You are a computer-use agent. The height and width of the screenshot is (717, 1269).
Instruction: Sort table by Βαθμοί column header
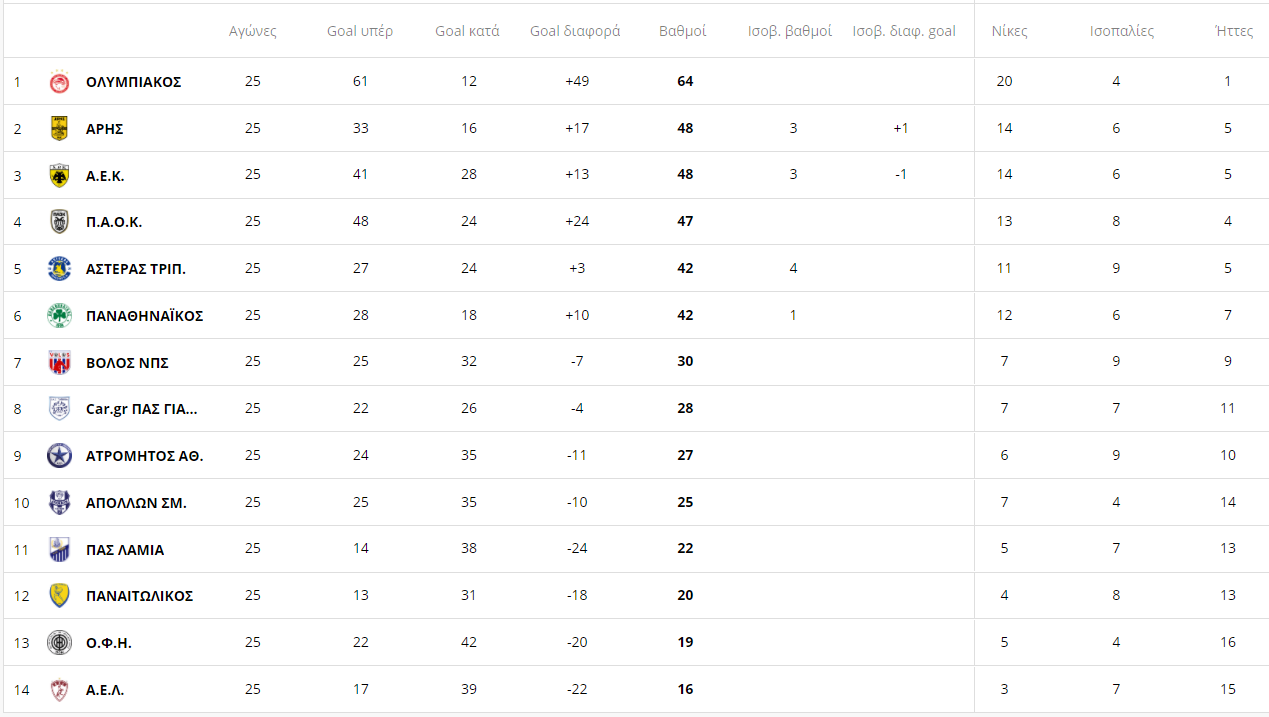click(x=683, y=31)
